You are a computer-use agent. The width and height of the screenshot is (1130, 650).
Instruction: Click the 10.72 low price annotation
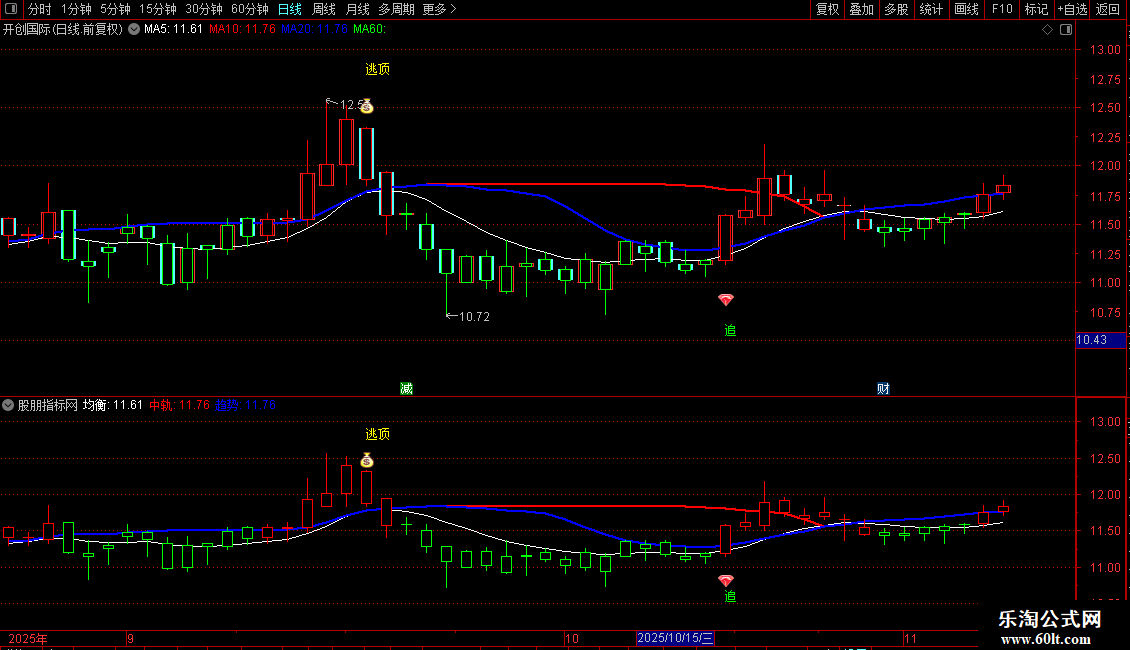(468, 316)
